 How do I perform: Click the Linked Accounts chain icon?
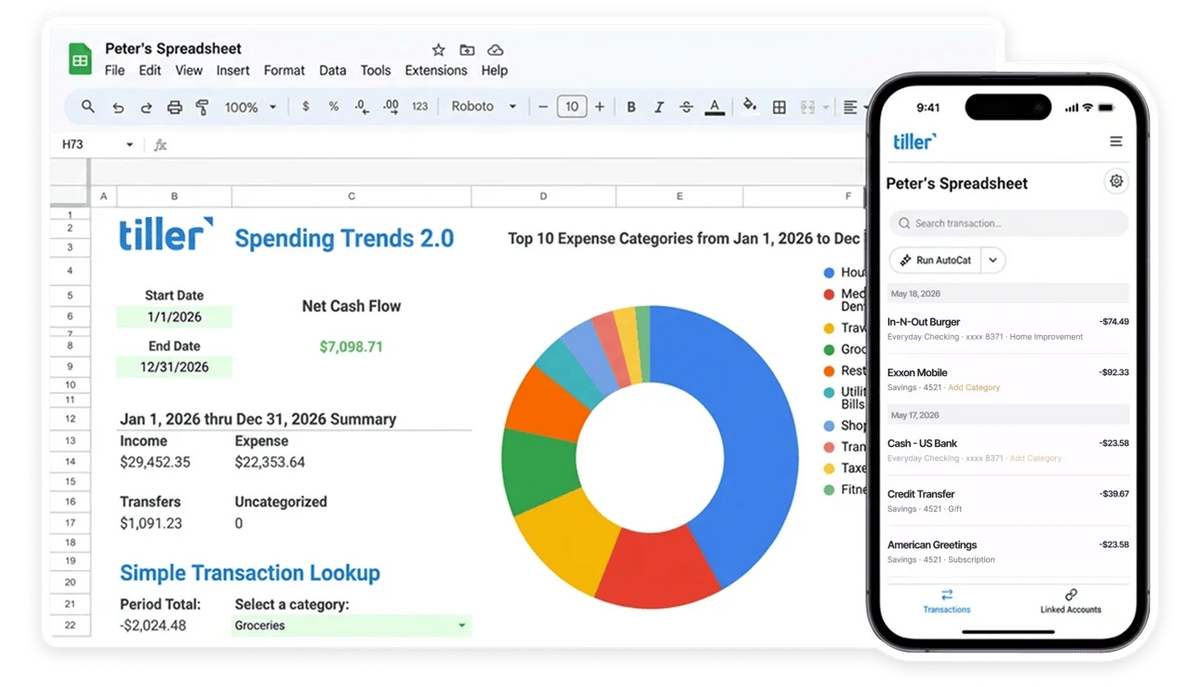pos(1071,594)
